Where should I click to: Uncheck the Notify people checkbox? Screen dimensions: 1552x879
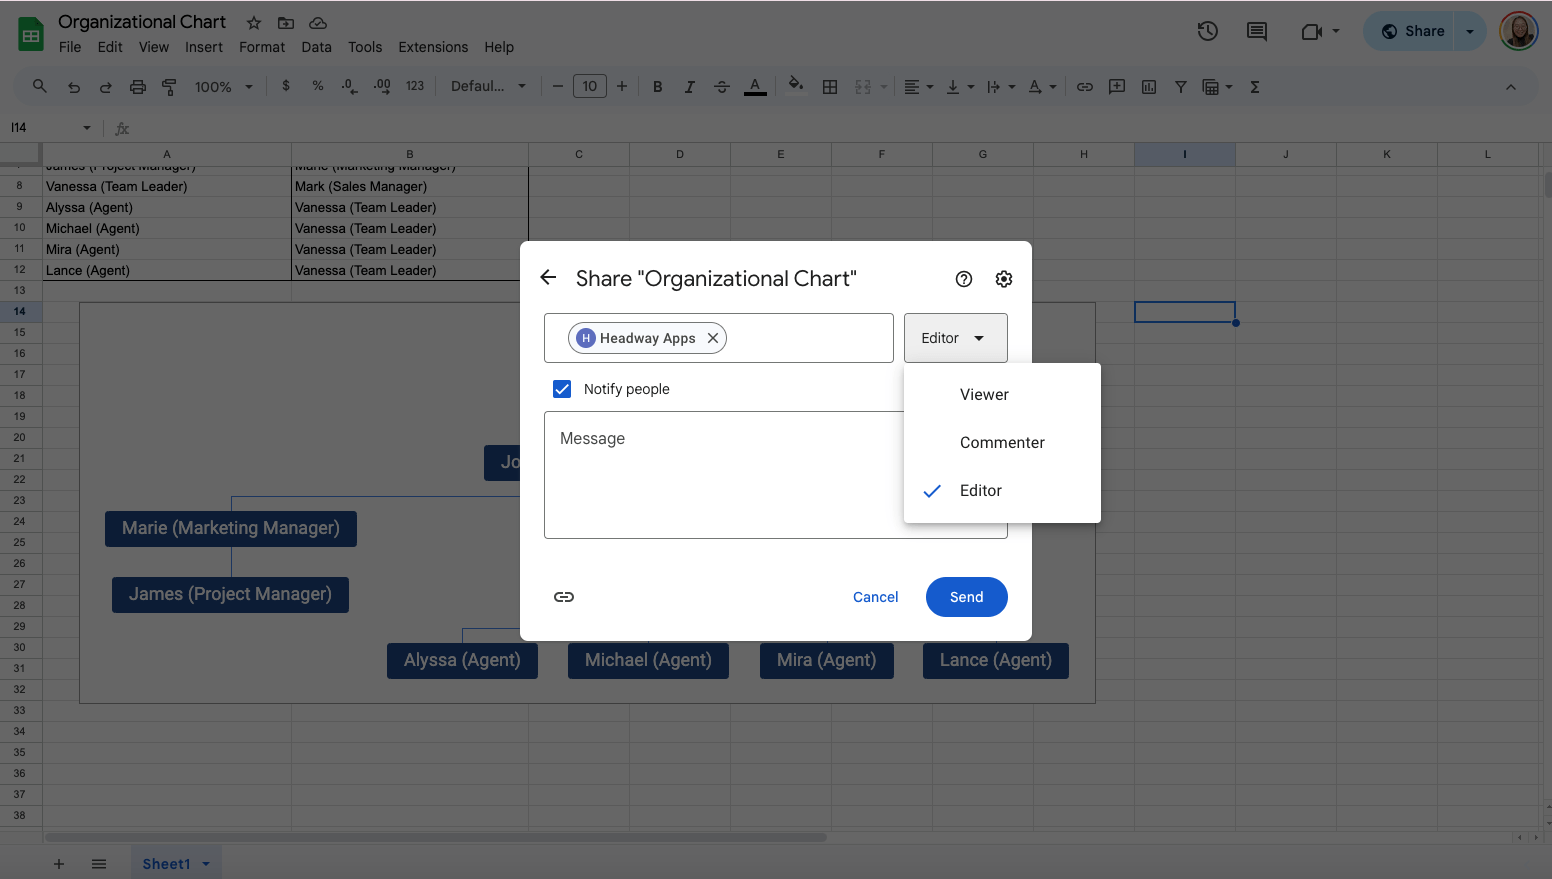[562, 389]
